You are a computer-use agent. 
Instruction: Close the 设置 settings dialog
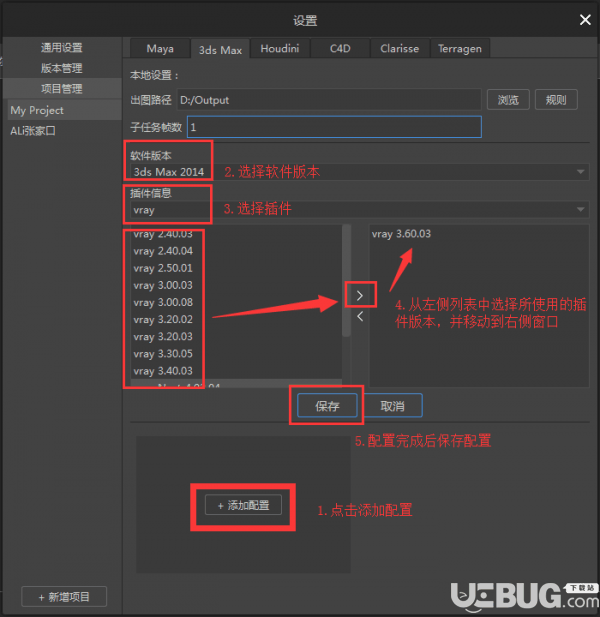tap(585, 20)
